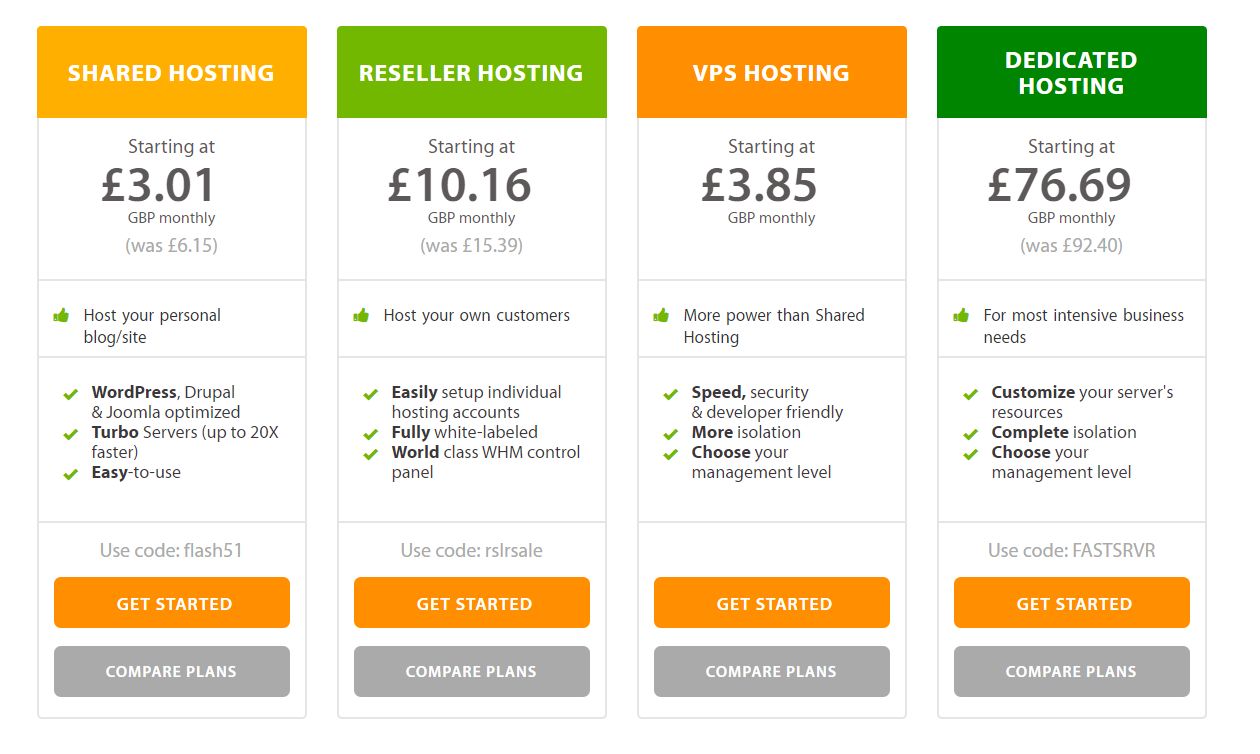The height and width of the screenshot is (754, 1260).
Task: Compare plans for VPS Hosting
Action: point(772,671)
